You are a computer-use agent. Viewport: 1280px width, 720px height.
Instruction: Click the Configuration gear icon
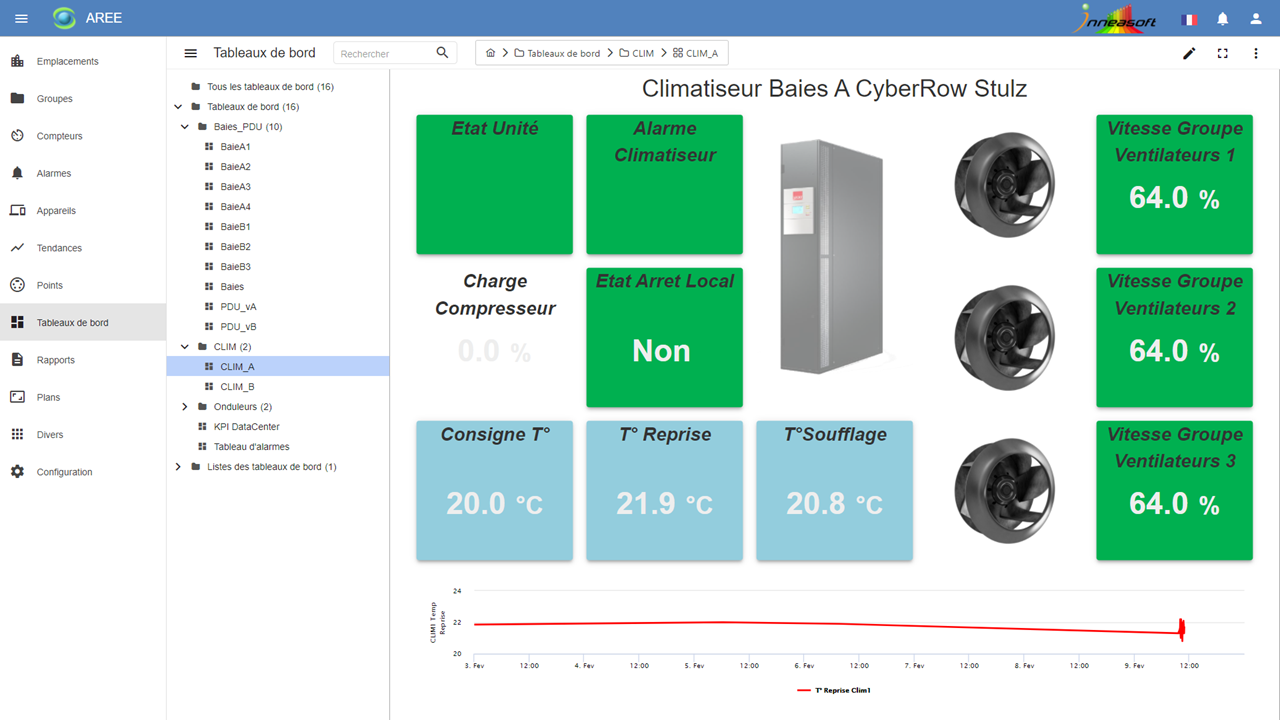coord(17,472)
